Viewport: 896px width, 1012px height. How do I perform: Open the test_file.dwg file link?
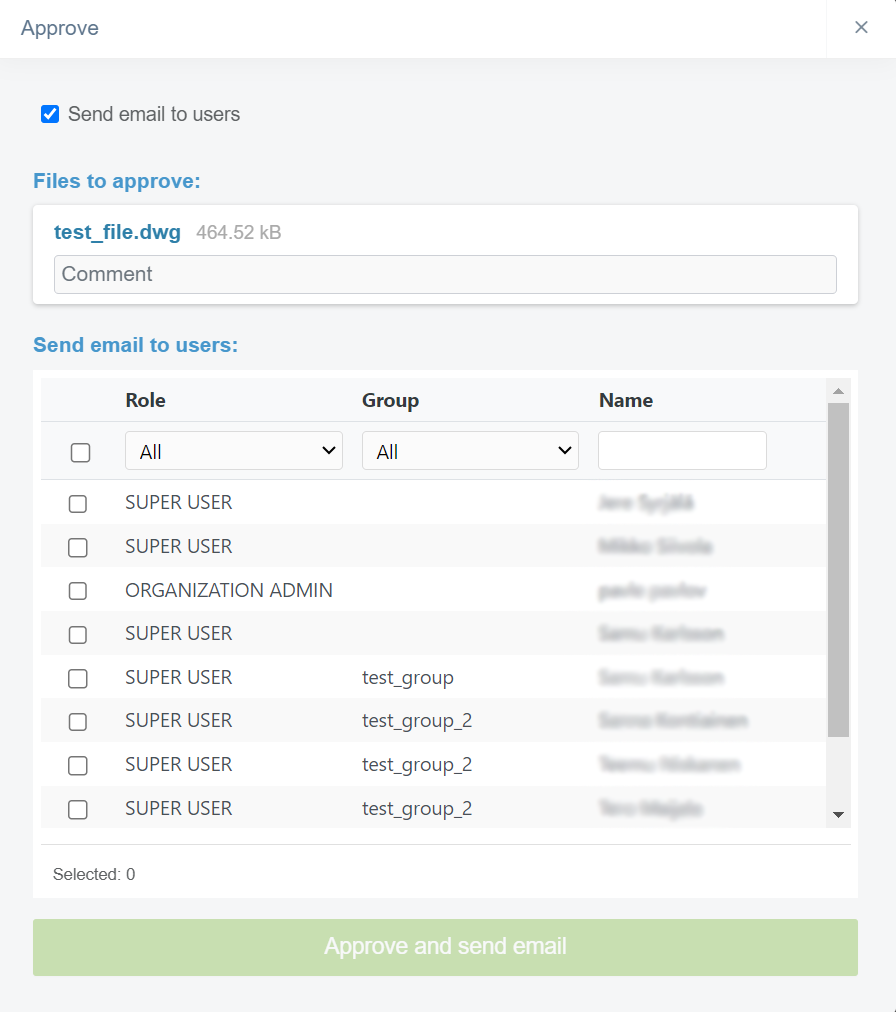click(117, 233)
